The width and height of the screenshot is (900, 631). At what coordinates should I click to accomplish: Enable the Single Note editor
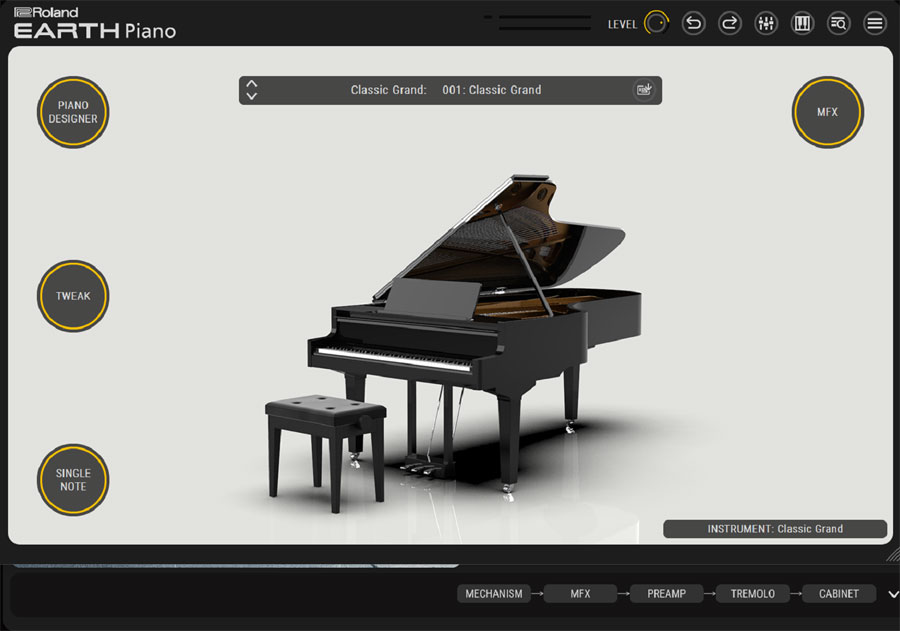pos(72,480)
